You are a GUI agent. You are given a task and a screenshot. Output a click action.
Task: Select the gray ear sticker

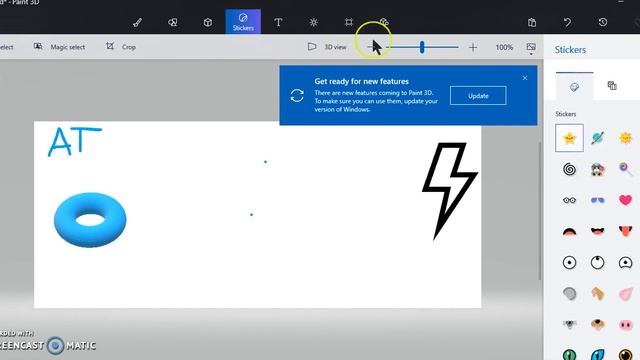[x=569, y=293]
